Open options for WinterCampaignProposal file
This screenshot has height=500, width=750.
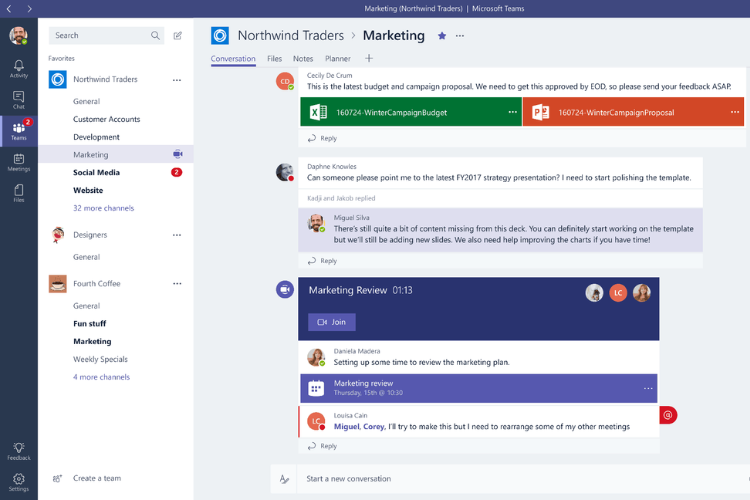pyautogui.click(x=735, y=112)
